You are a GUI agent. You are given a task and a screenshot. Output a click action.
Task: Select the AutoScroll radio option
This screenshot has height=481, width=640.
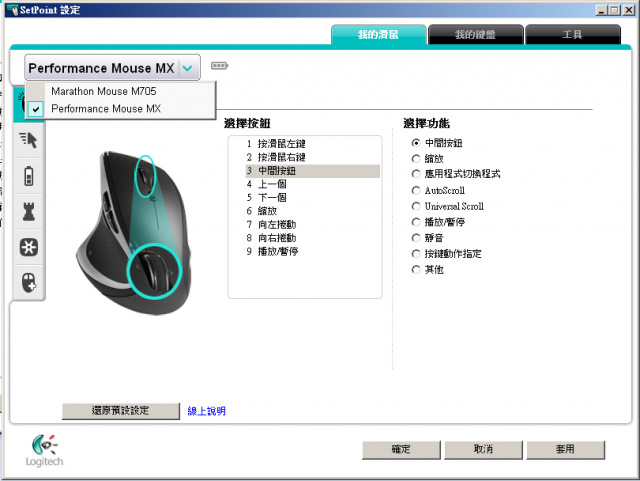(x=416, y=190)
